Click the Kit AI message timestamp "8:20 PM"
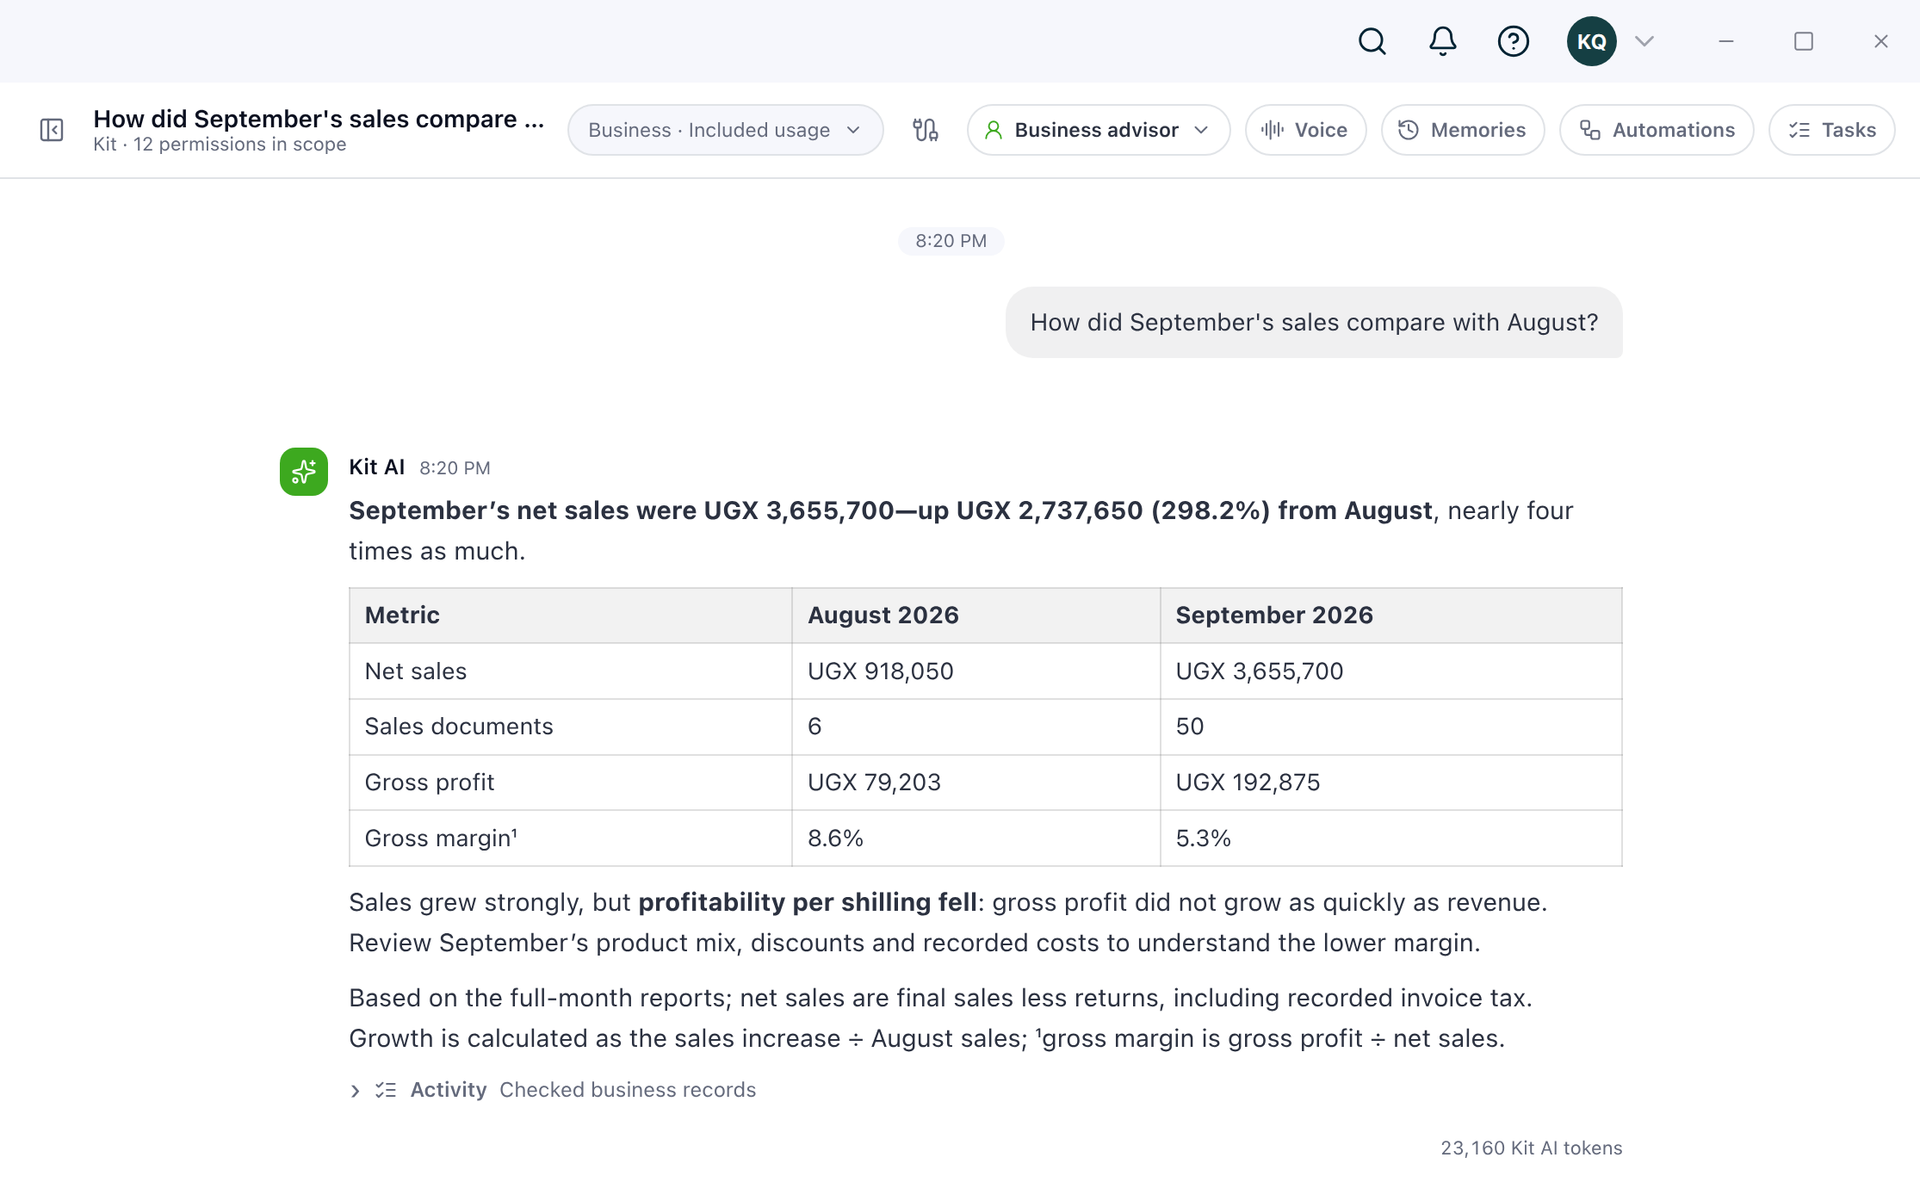The image size is (1920, 1200). (x=455, y=468)
